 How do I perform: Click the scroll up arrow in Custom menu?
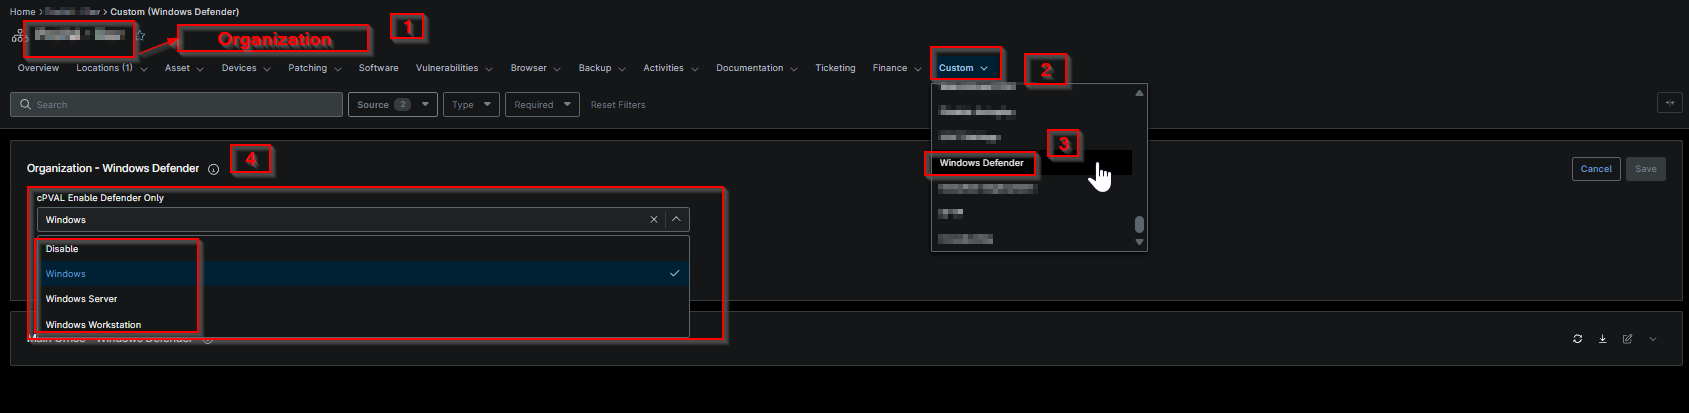[x=1139, y=93]
